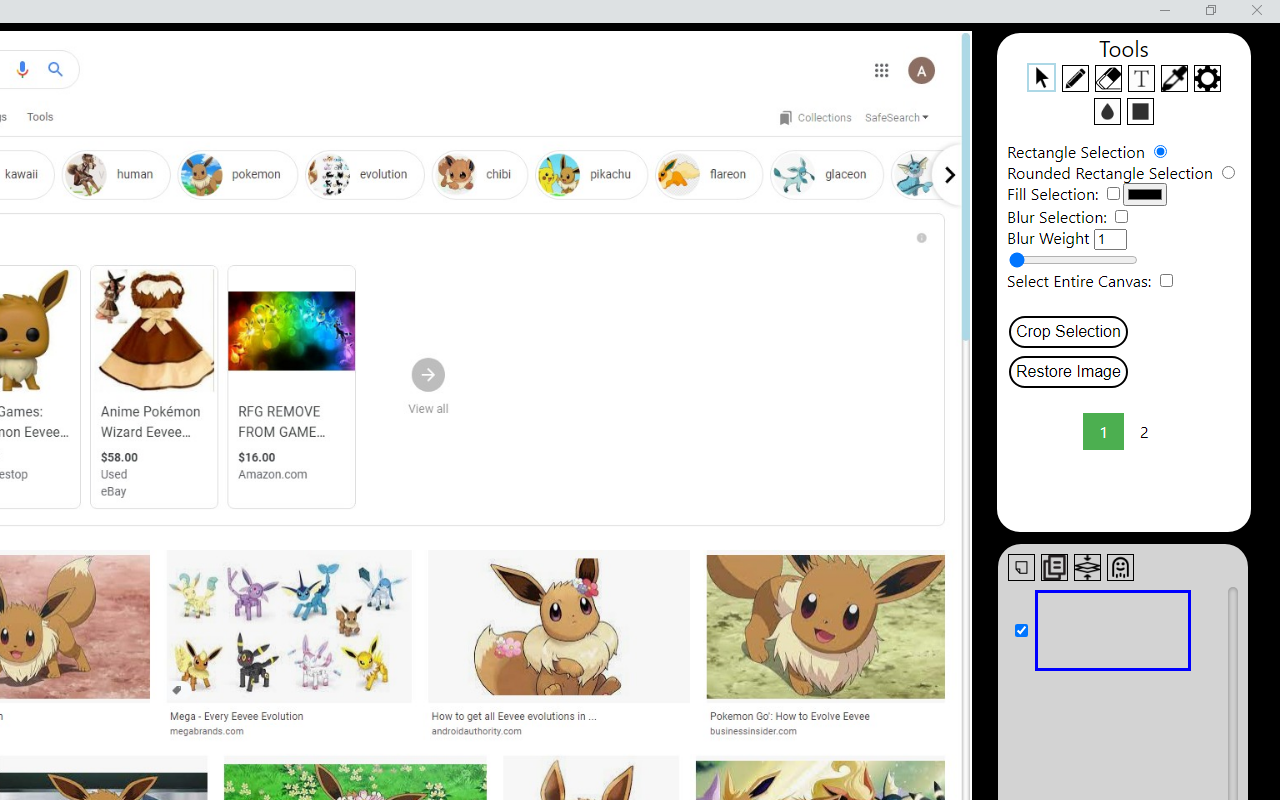
Task: Select the 'glaceon' filter chip
Action: [827, 175]
